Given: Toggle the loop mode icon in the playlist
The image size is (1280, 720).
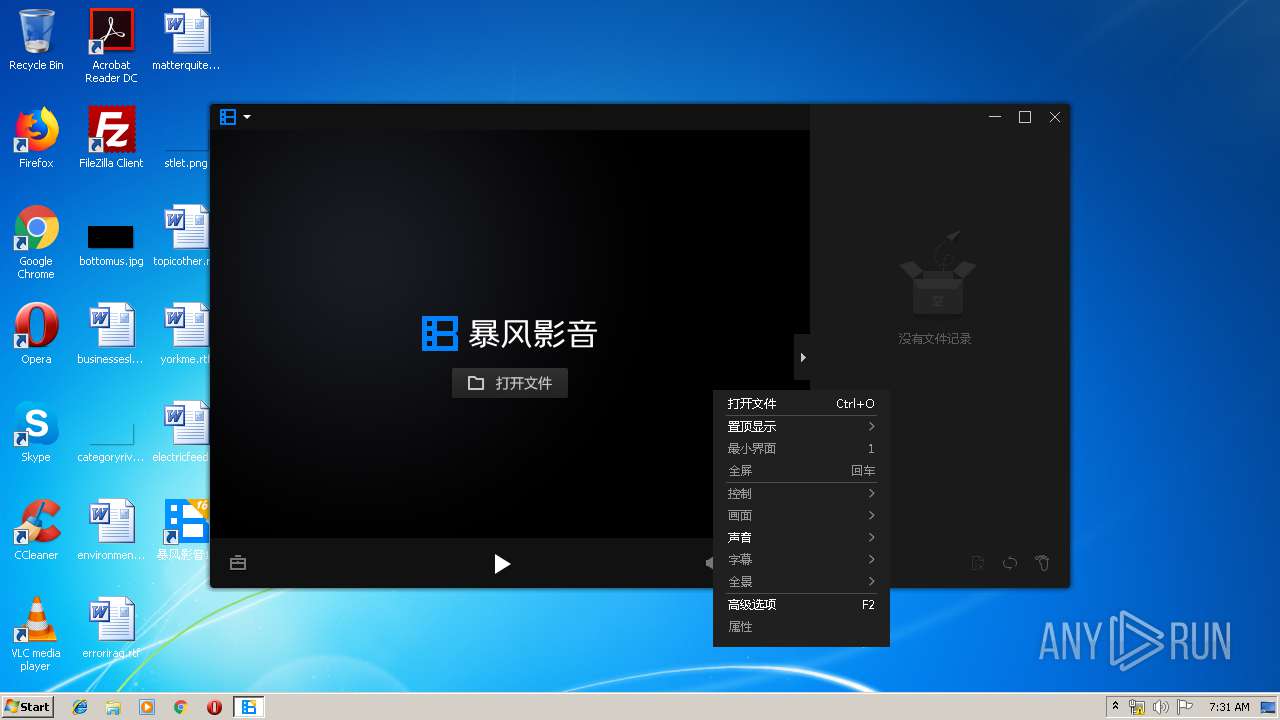Looking at the screenshot, I should (x=1010, y=564).
